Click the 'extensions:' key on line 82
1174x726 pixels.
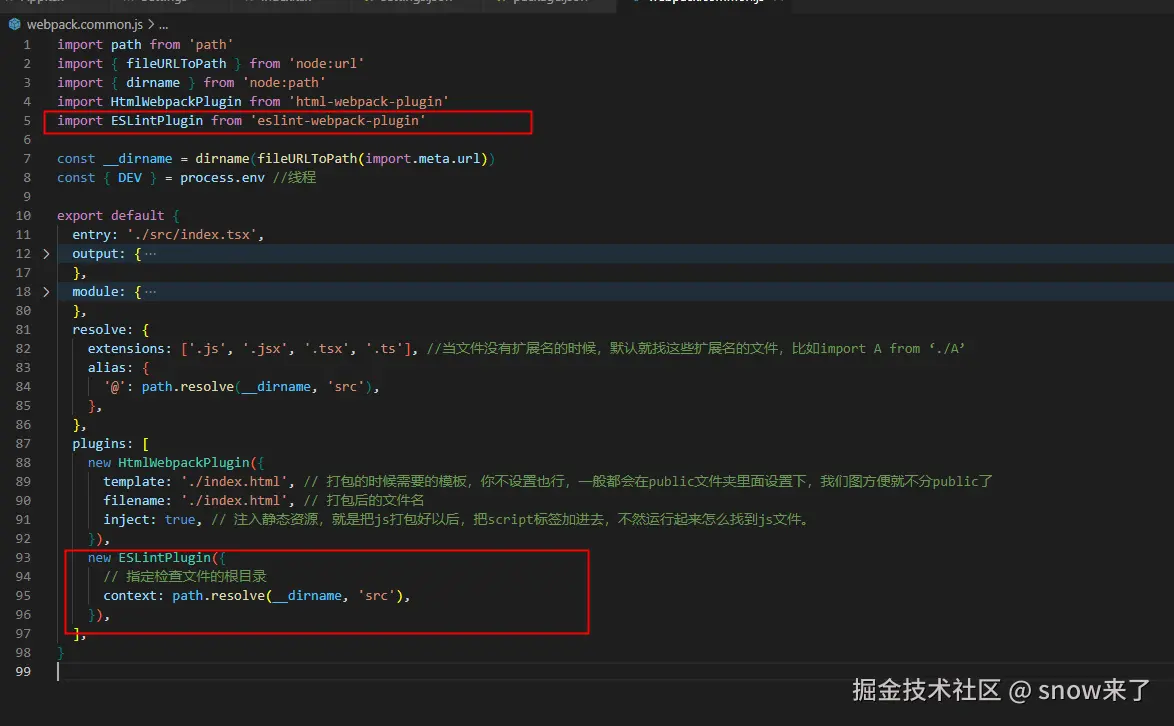[x=130, y=349]
